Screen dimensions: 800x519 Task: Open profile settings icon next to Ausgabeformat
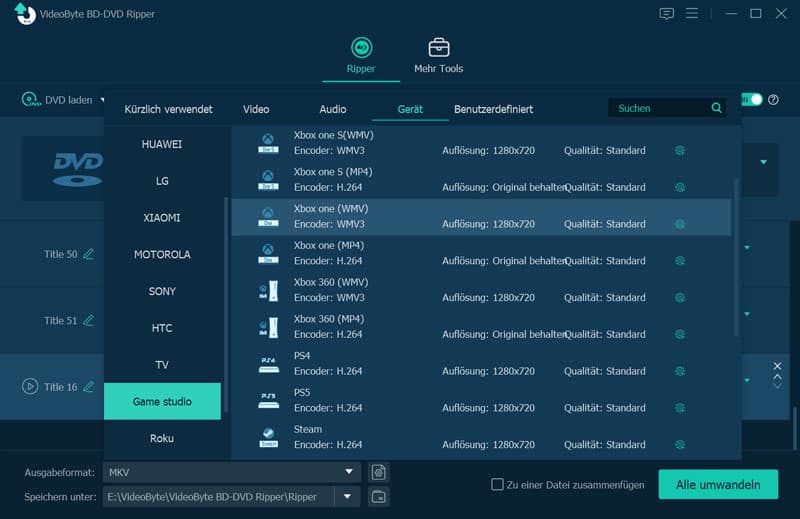point(379,472)
